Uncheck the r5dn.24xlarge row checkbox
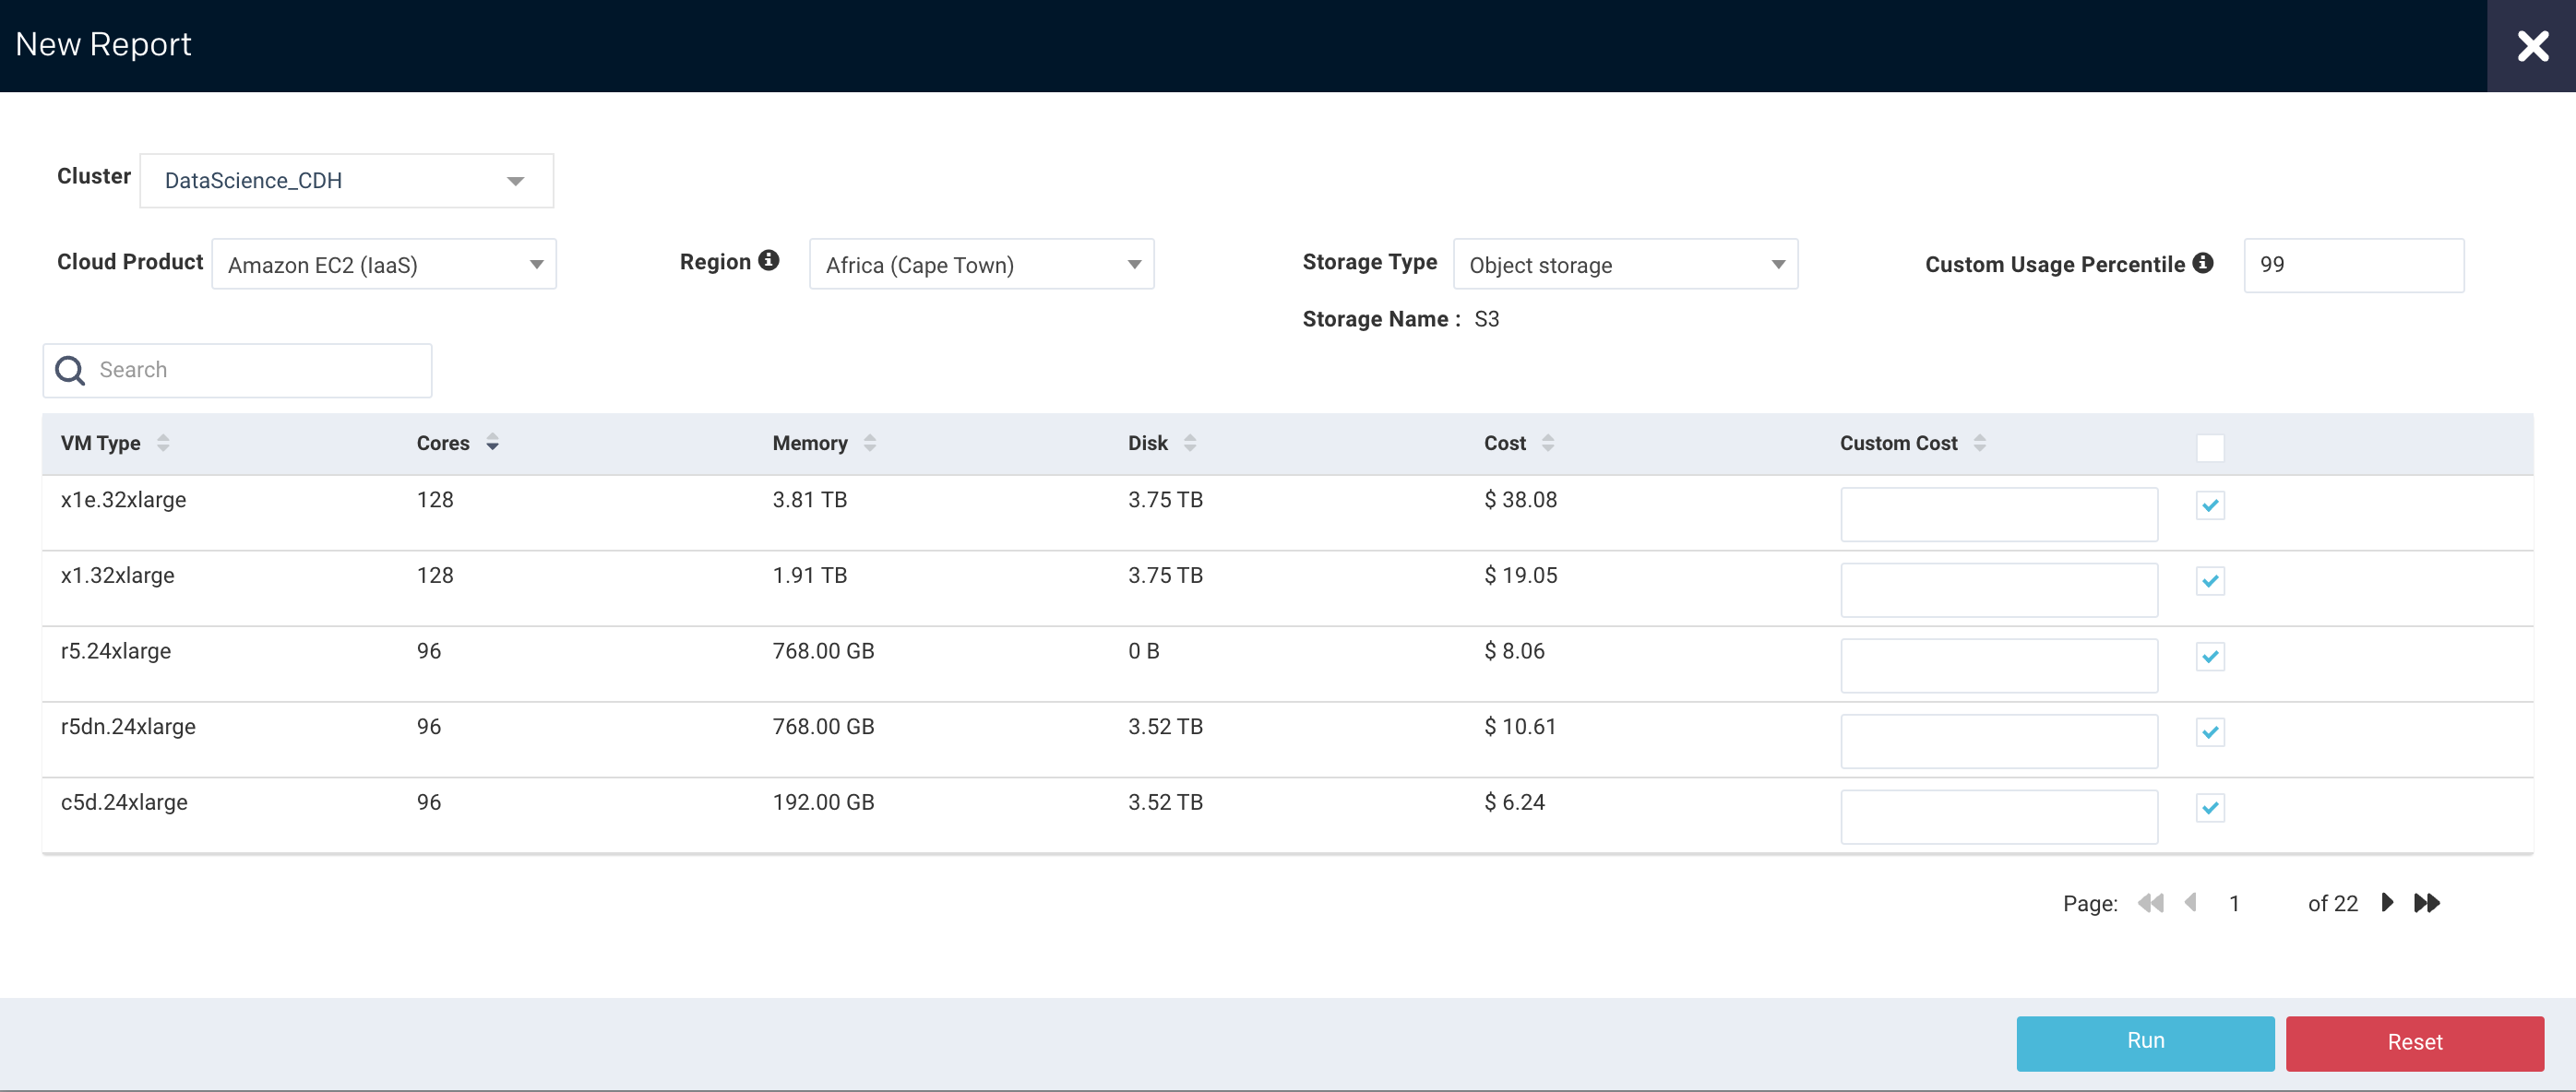Image resolution: width=2576 pixels, height=1092 pixels. tap(2210, 733)
